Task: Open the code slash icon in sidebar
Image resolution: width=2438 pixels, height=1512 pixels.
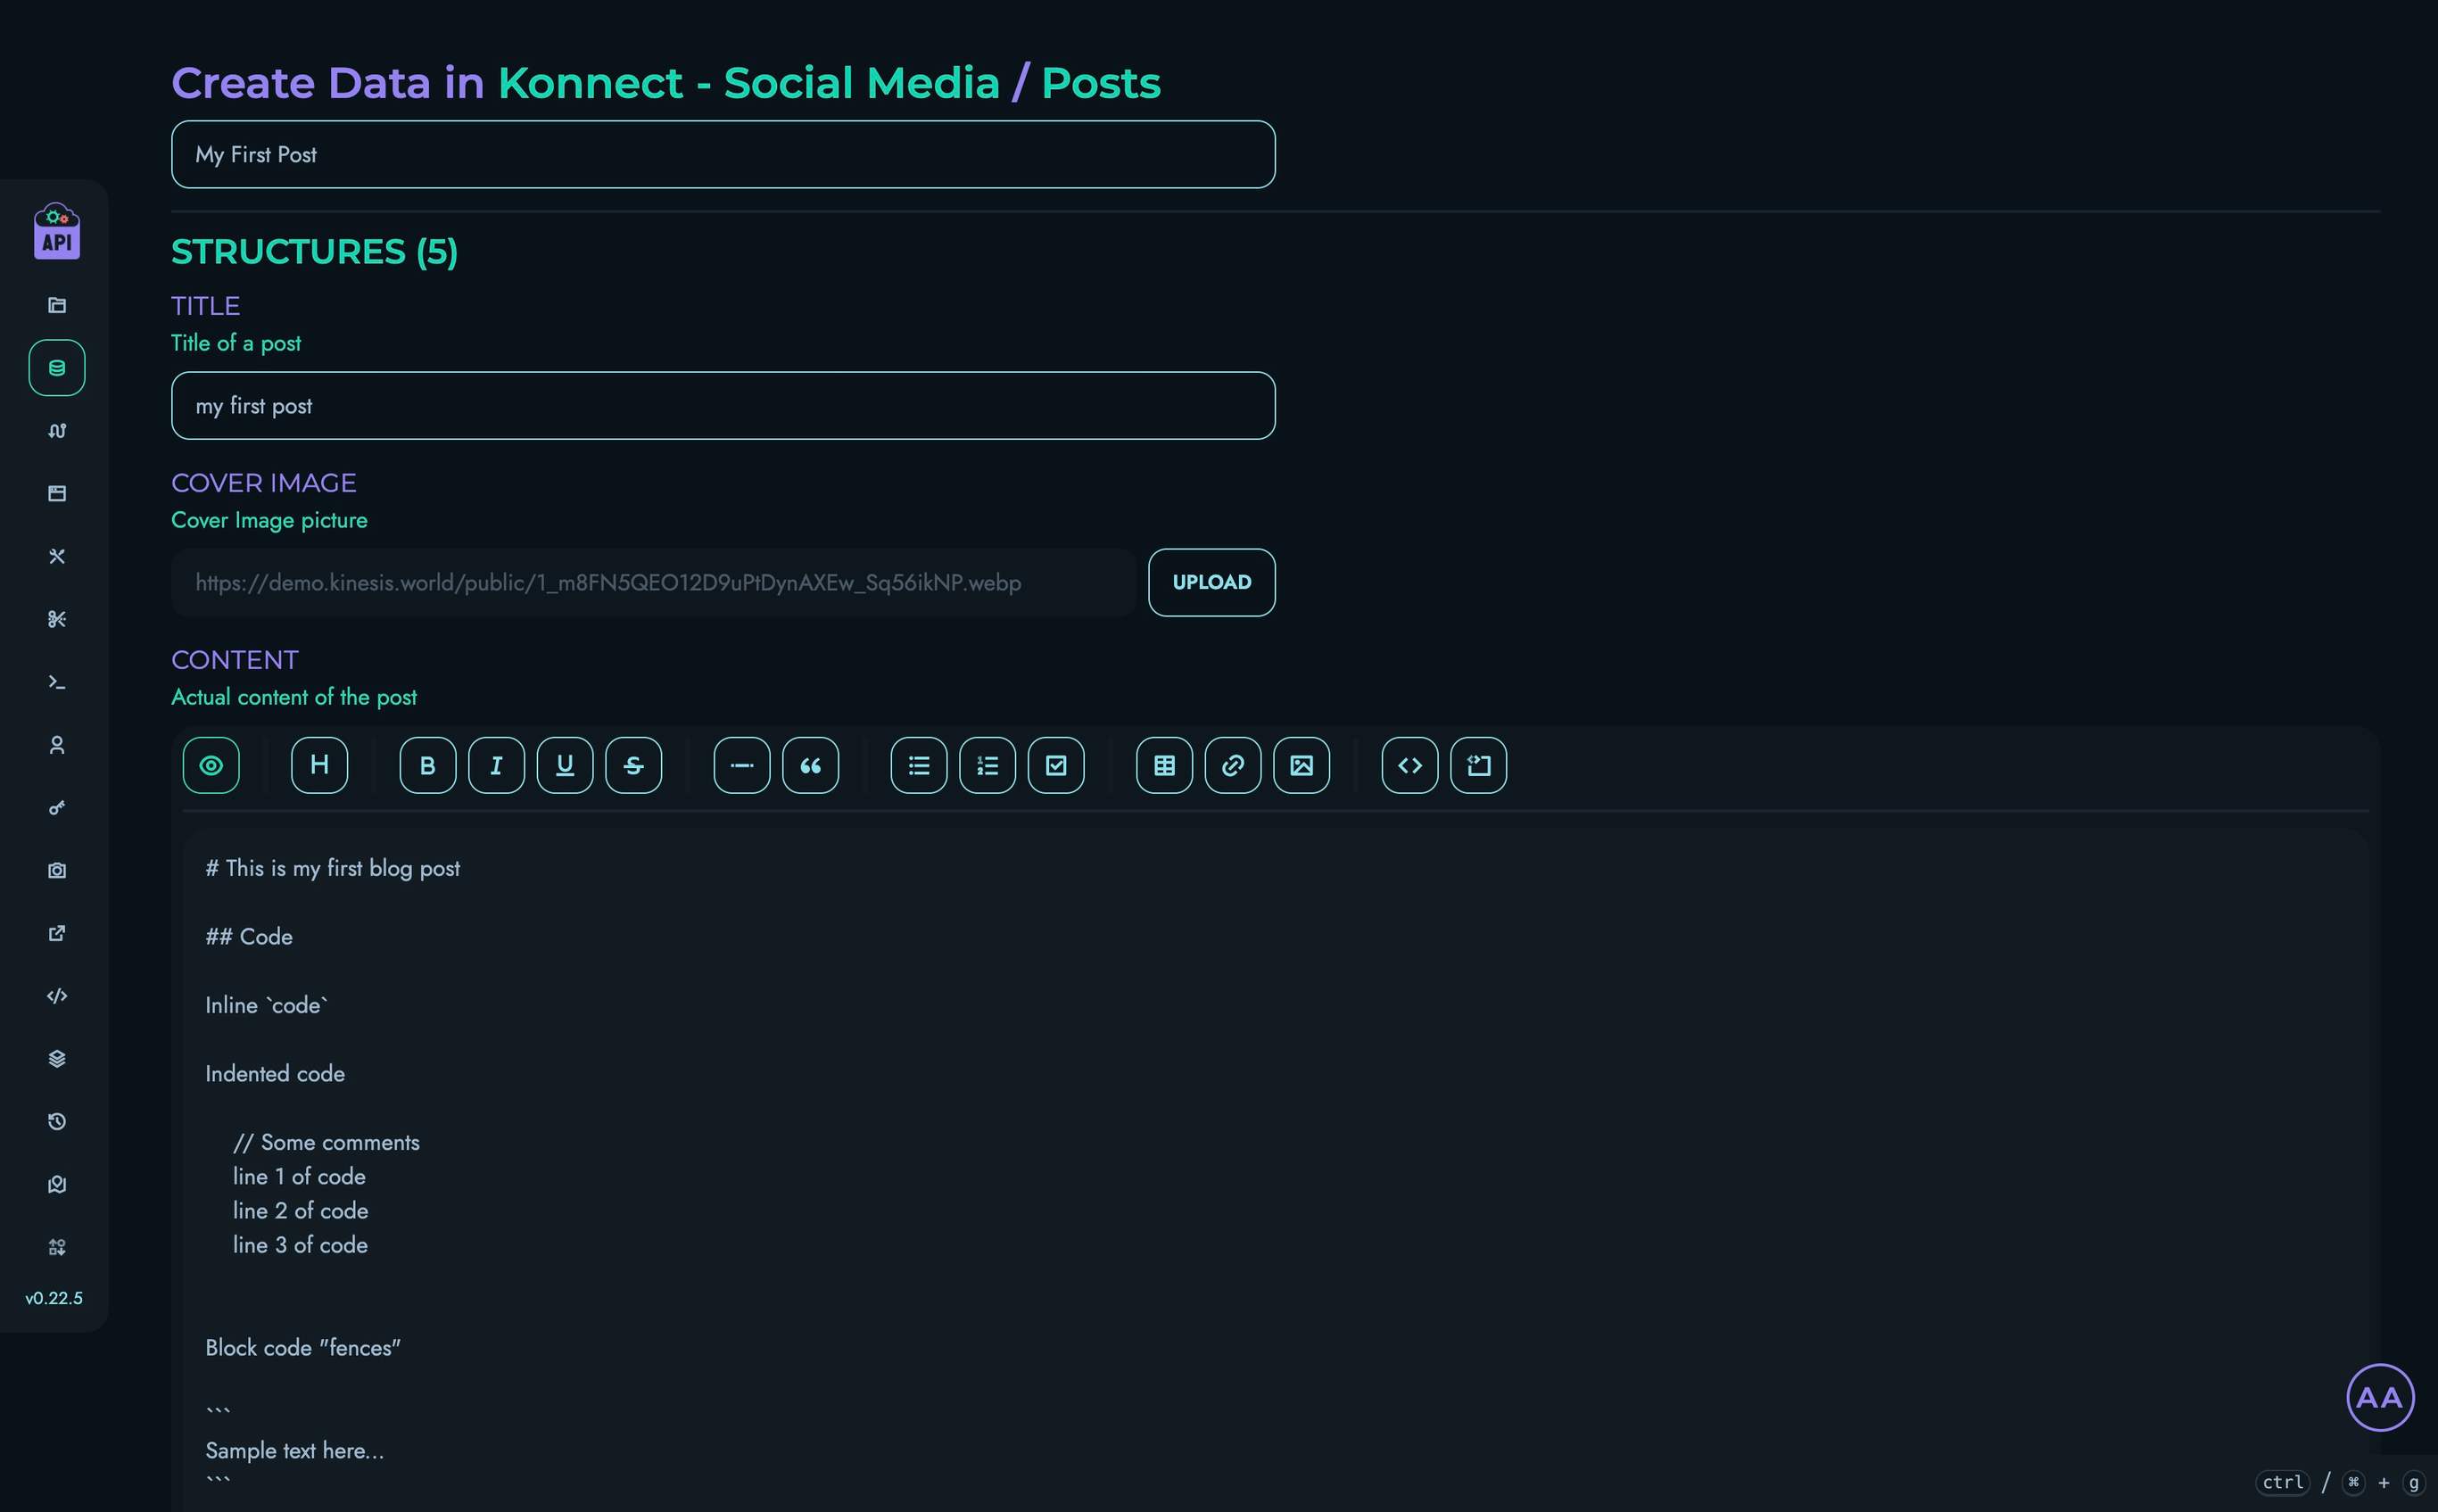Action: click(x=57, y=996)
